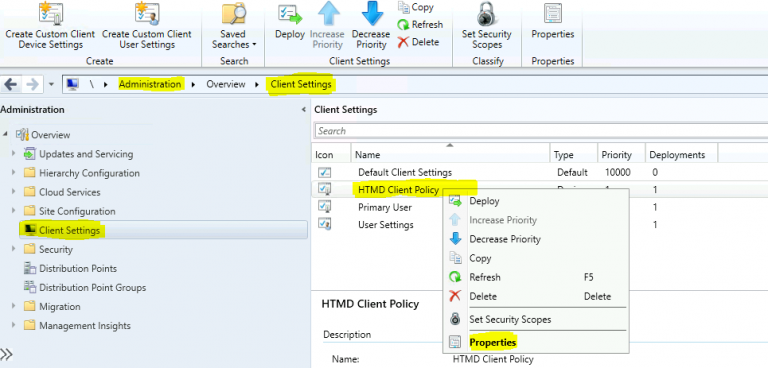Viewport: 768px width, 368px height.
Task: Choose Properties from the context menu
Action: click(492, 342)
